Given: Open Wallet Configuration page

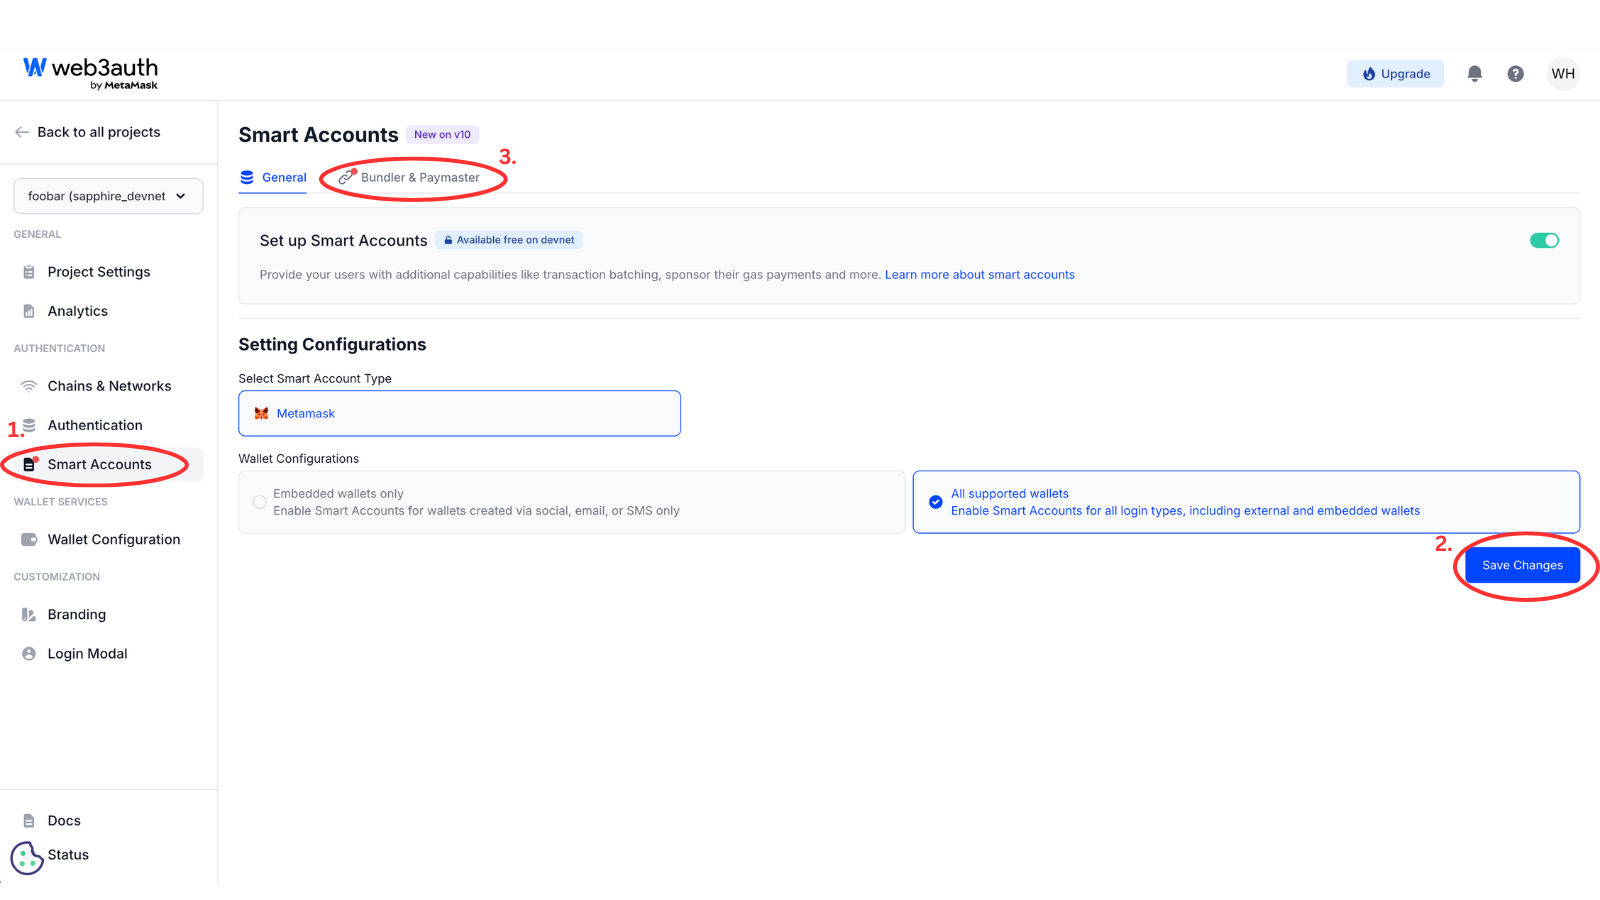Looking at the screenshot, I should click(x=114, y=539).
